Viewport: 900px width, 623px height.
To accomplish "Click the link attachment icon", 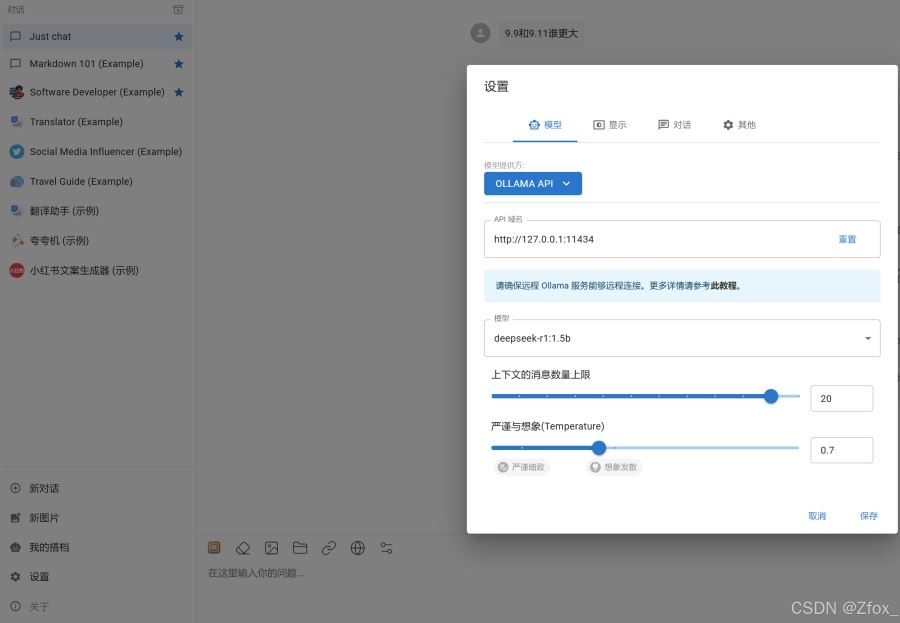I will [328, 548].
